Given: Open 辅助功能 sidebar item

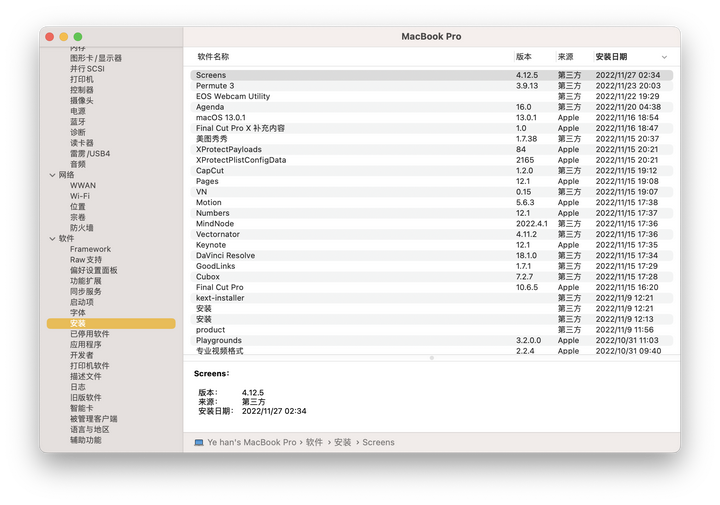Looking at the screenshot, I should tap(86, 440).
